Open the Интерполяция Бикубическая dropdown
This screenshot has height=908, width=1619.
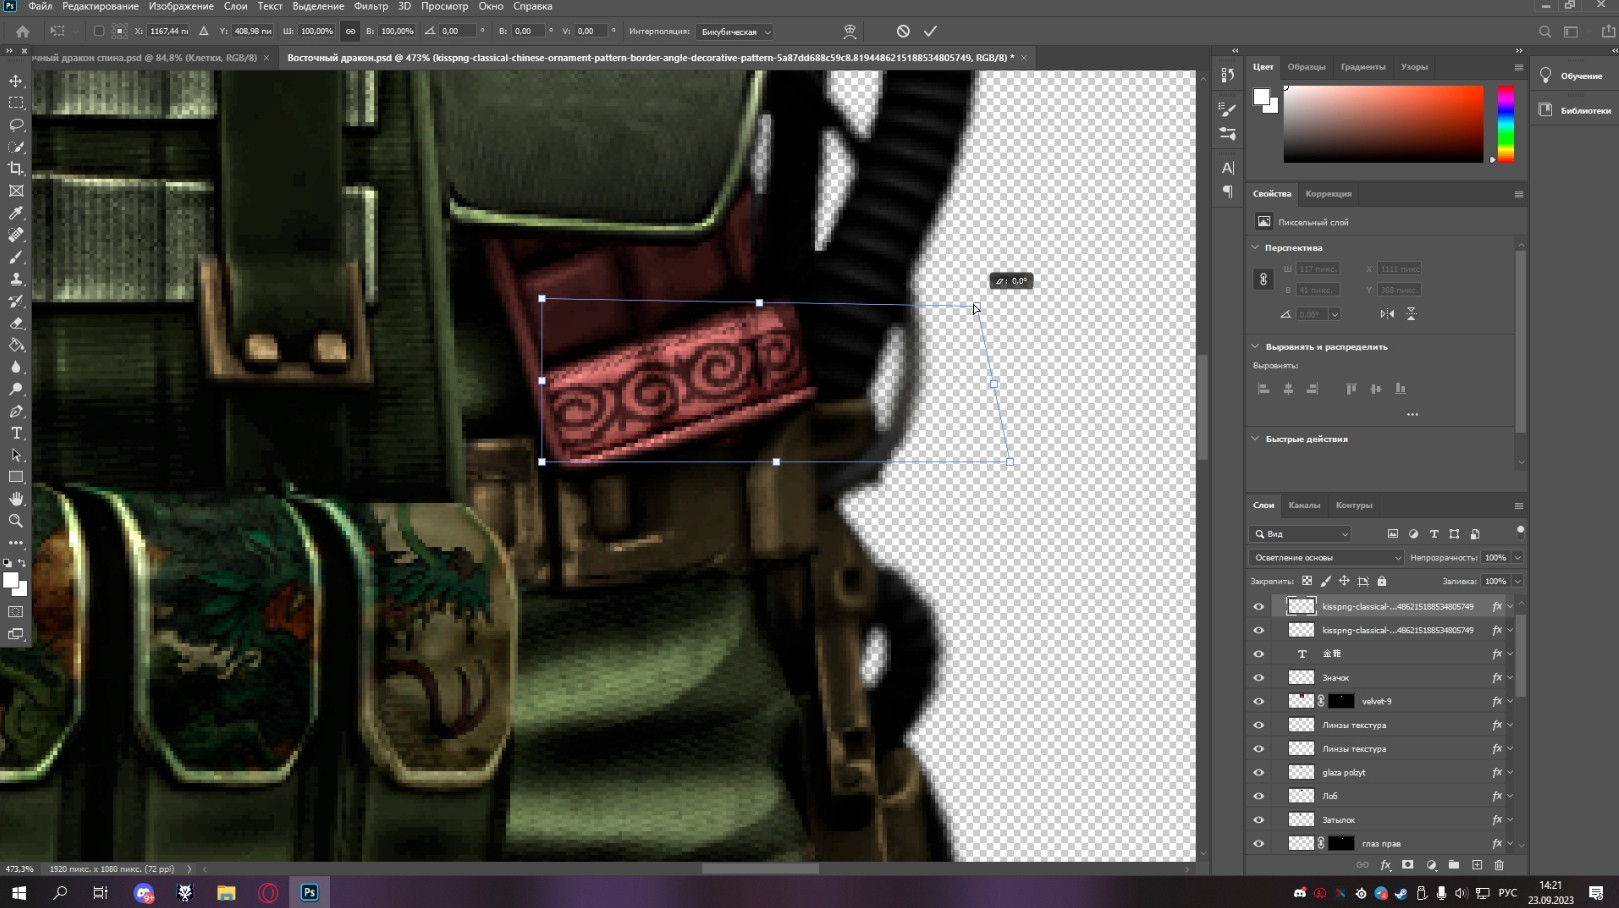735,32
